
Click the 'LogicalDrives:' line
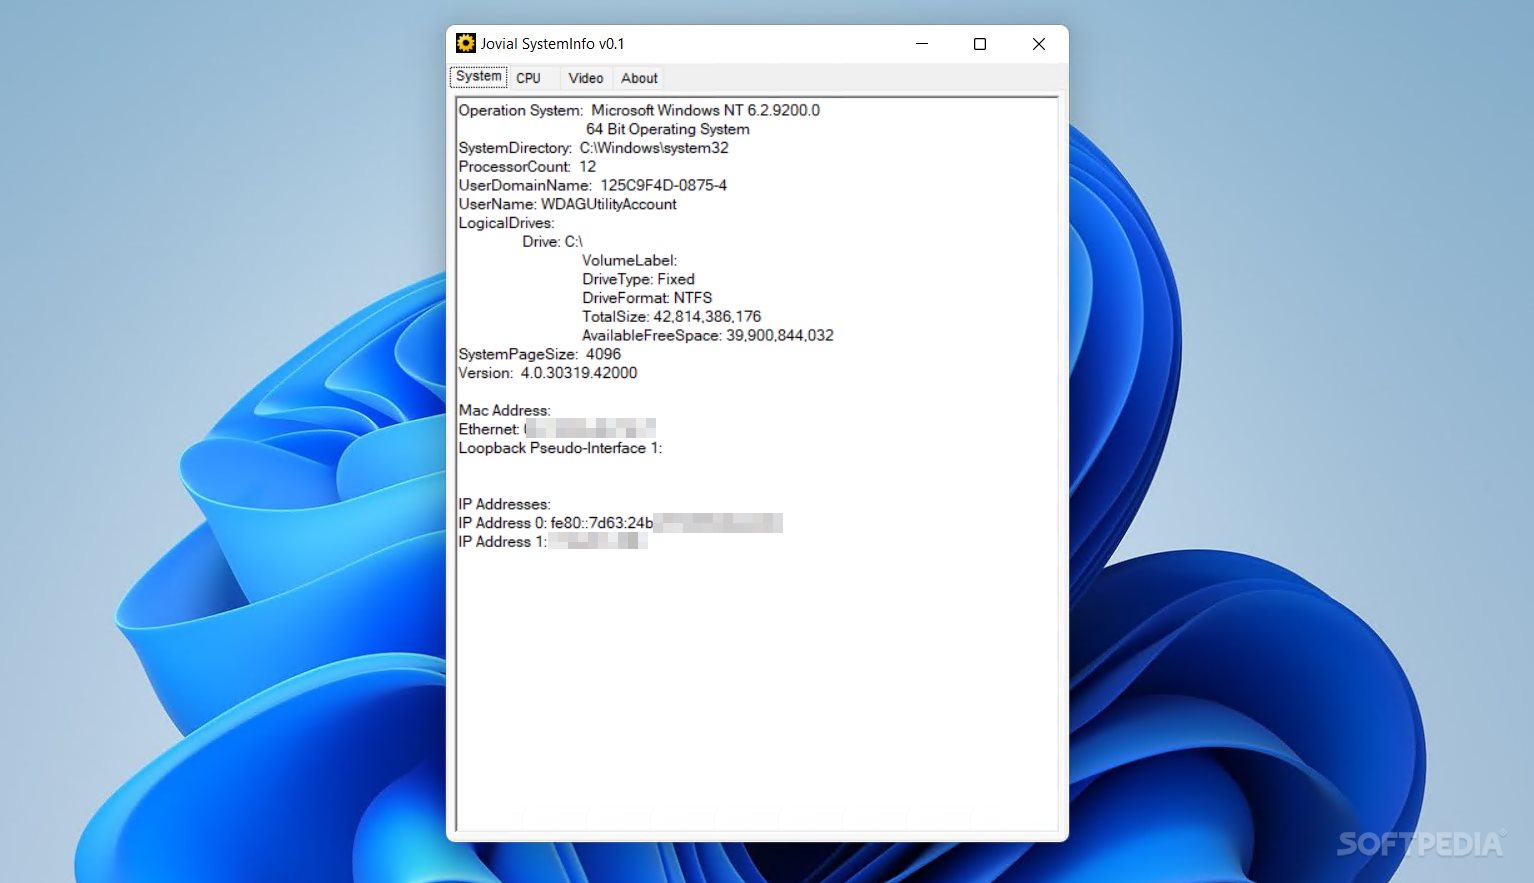pos(506,223)
